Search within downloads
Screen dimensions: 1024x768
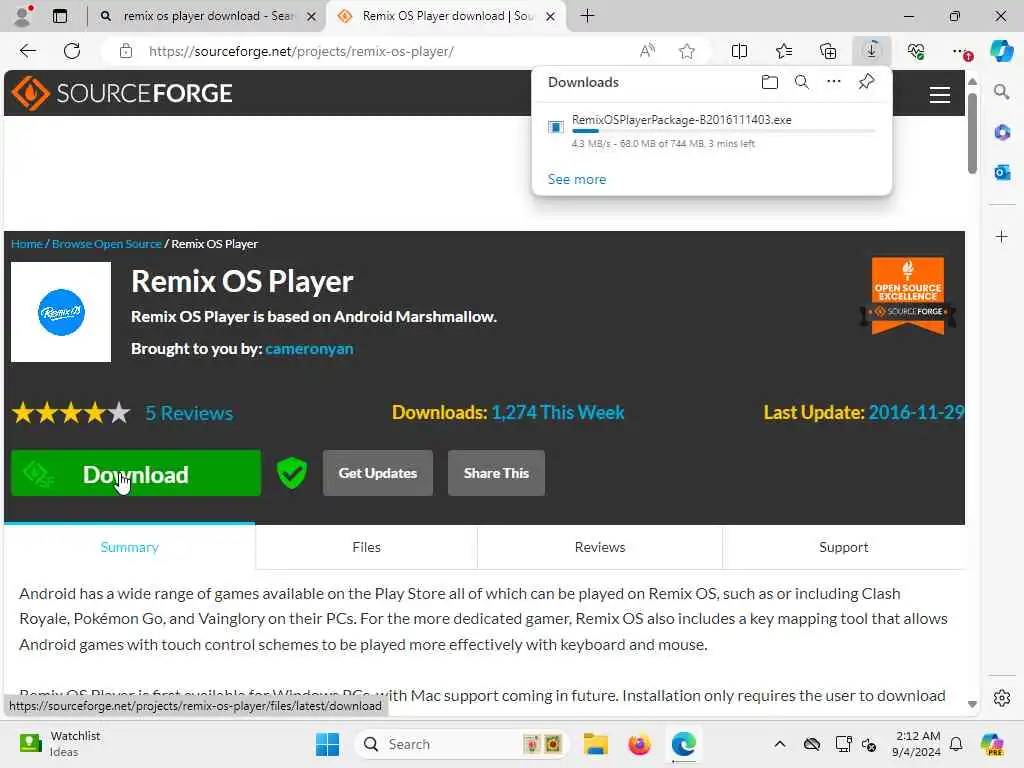[x=802, y=82]
